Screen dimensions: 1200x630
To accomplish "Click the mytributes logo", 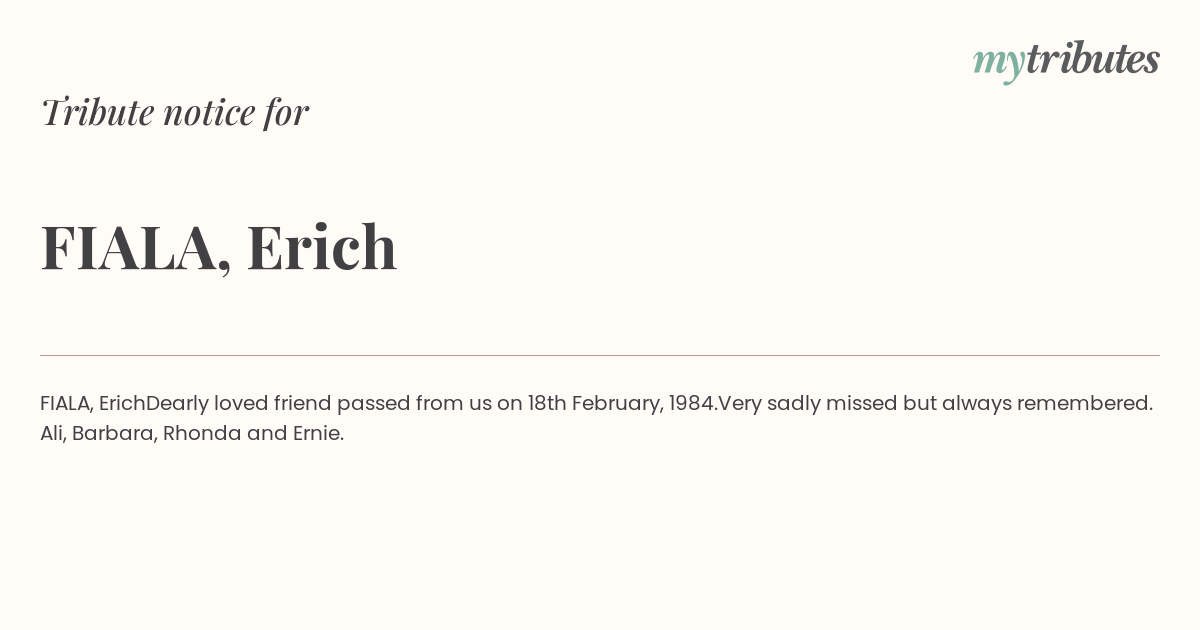I will click(x=1066, y=60).
